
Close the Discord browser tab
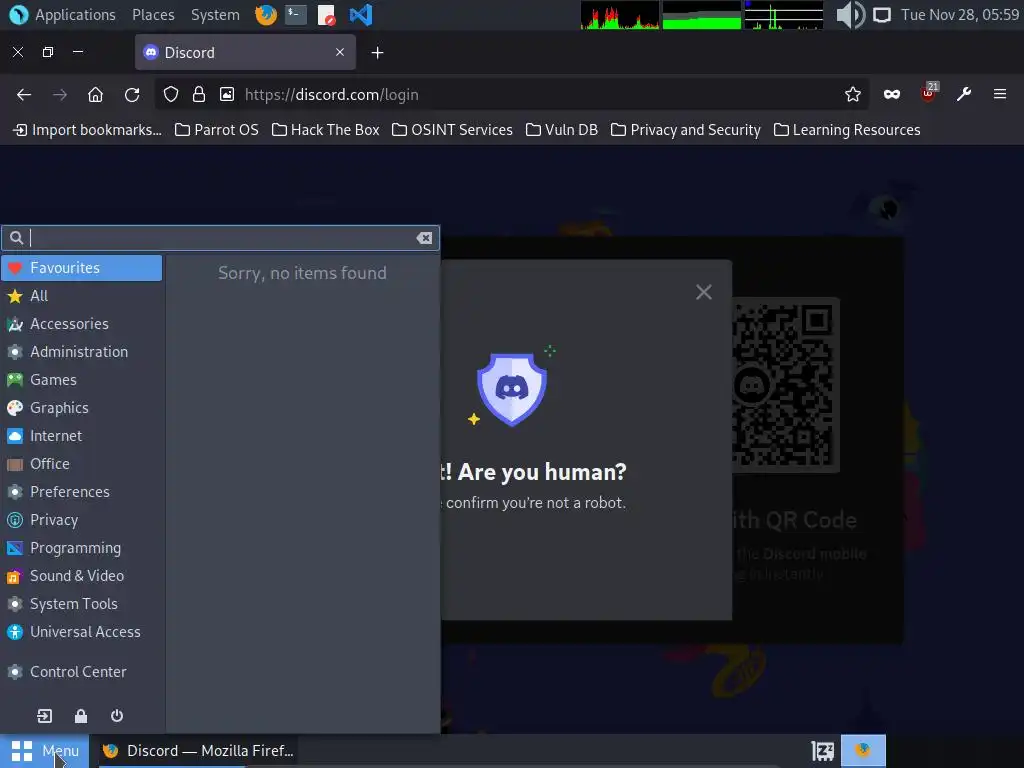(340, 52)
